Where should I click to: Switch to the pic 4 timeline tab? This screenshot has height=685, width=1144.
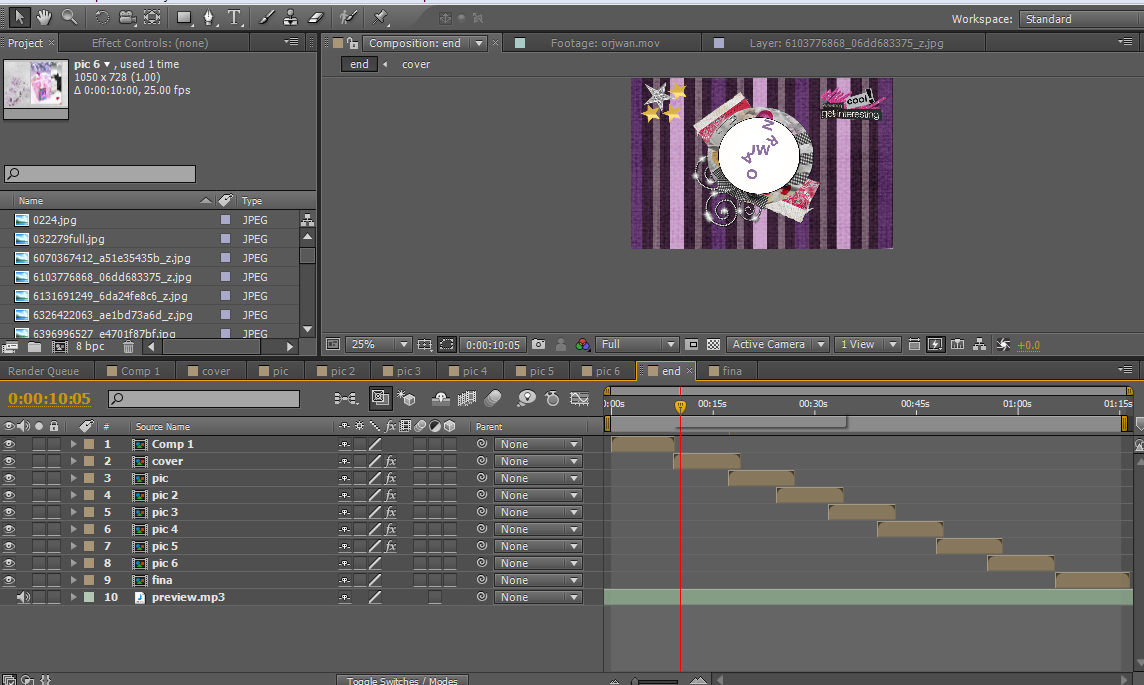468,371
